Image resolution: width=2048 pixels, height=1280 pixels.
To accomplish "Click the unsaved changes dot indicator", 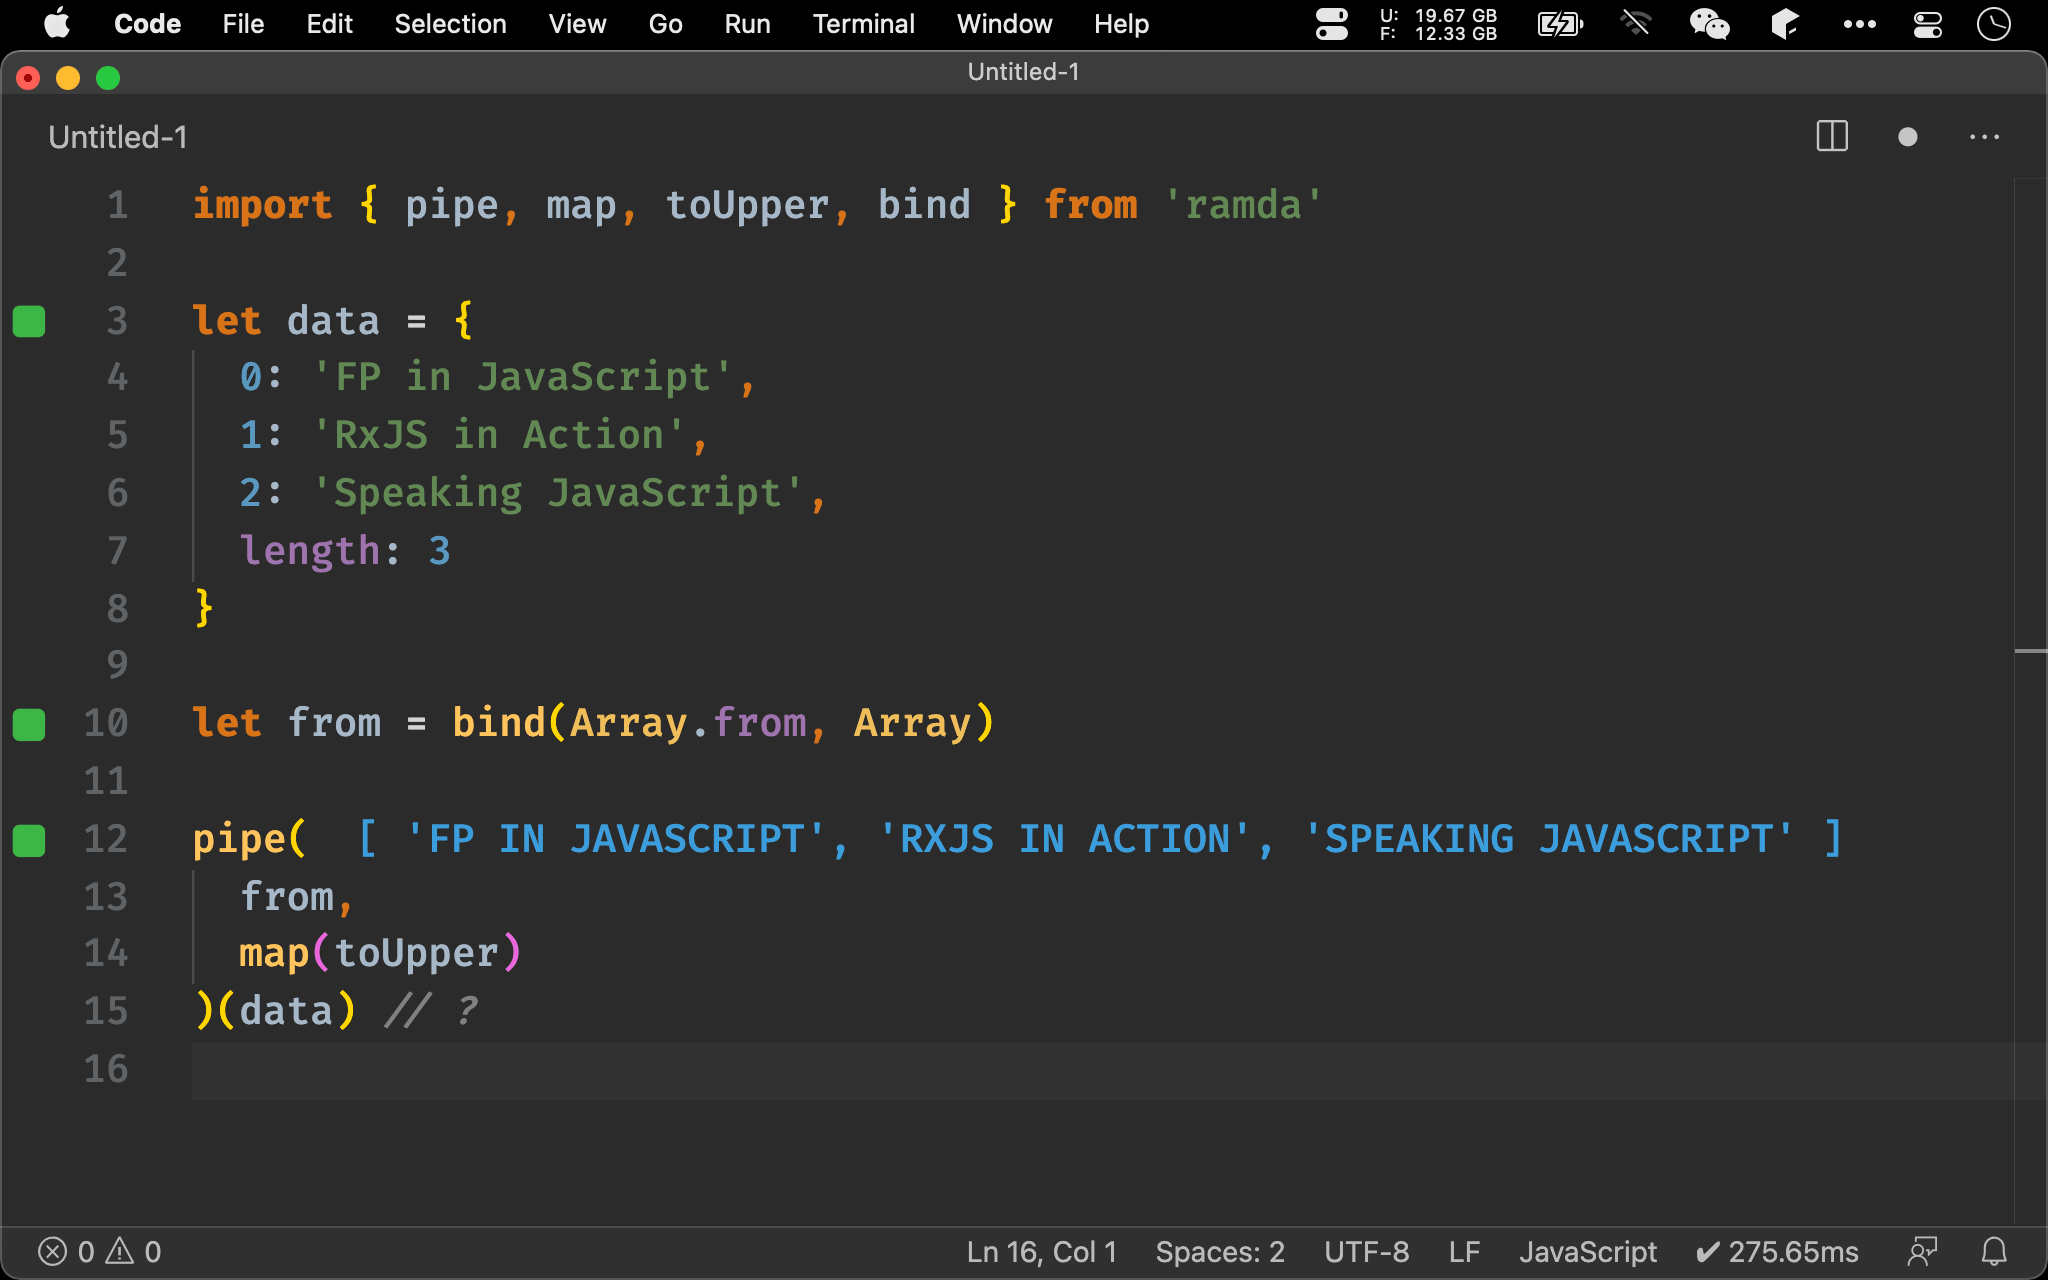I will pos(1908,137).
